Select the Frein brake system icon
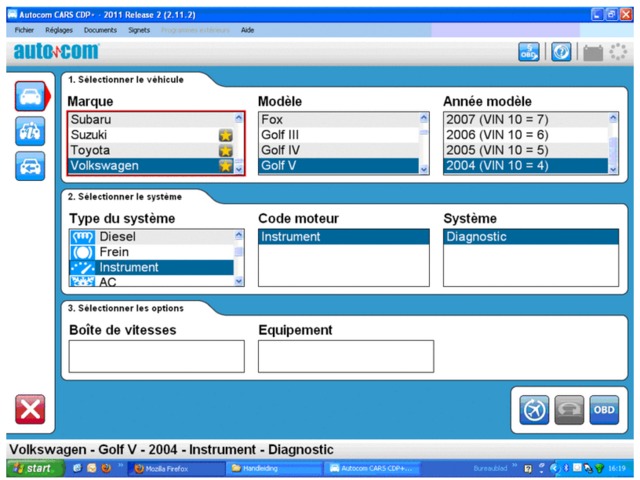Image resolution: width=640 pixels, height=480 pixels. pos(83,252)
